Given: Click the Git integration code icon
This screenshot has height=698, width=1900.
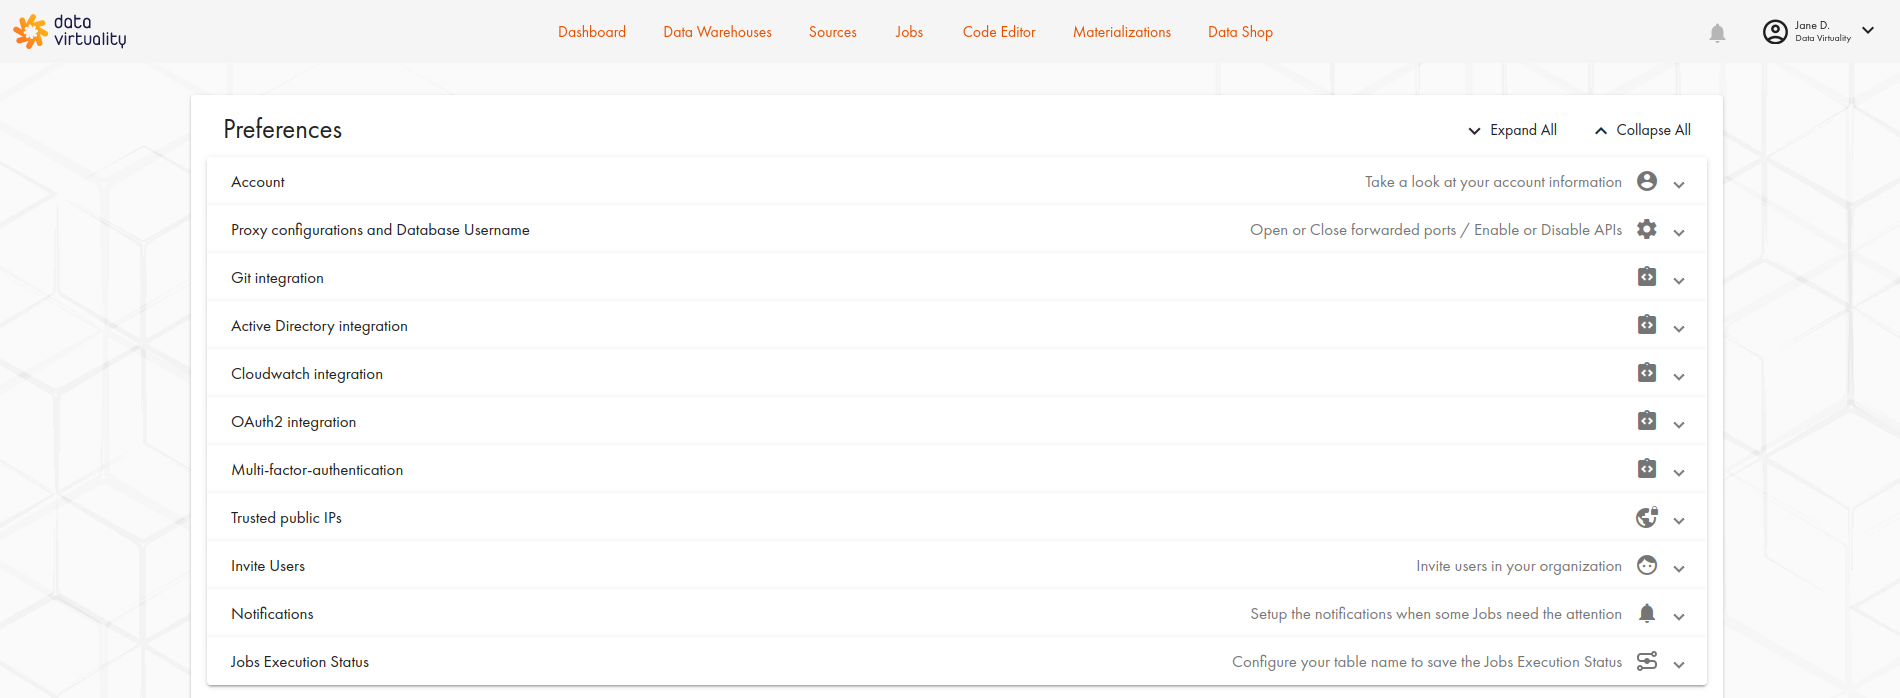Looking at the screenshot, I should coord(1647,277).
